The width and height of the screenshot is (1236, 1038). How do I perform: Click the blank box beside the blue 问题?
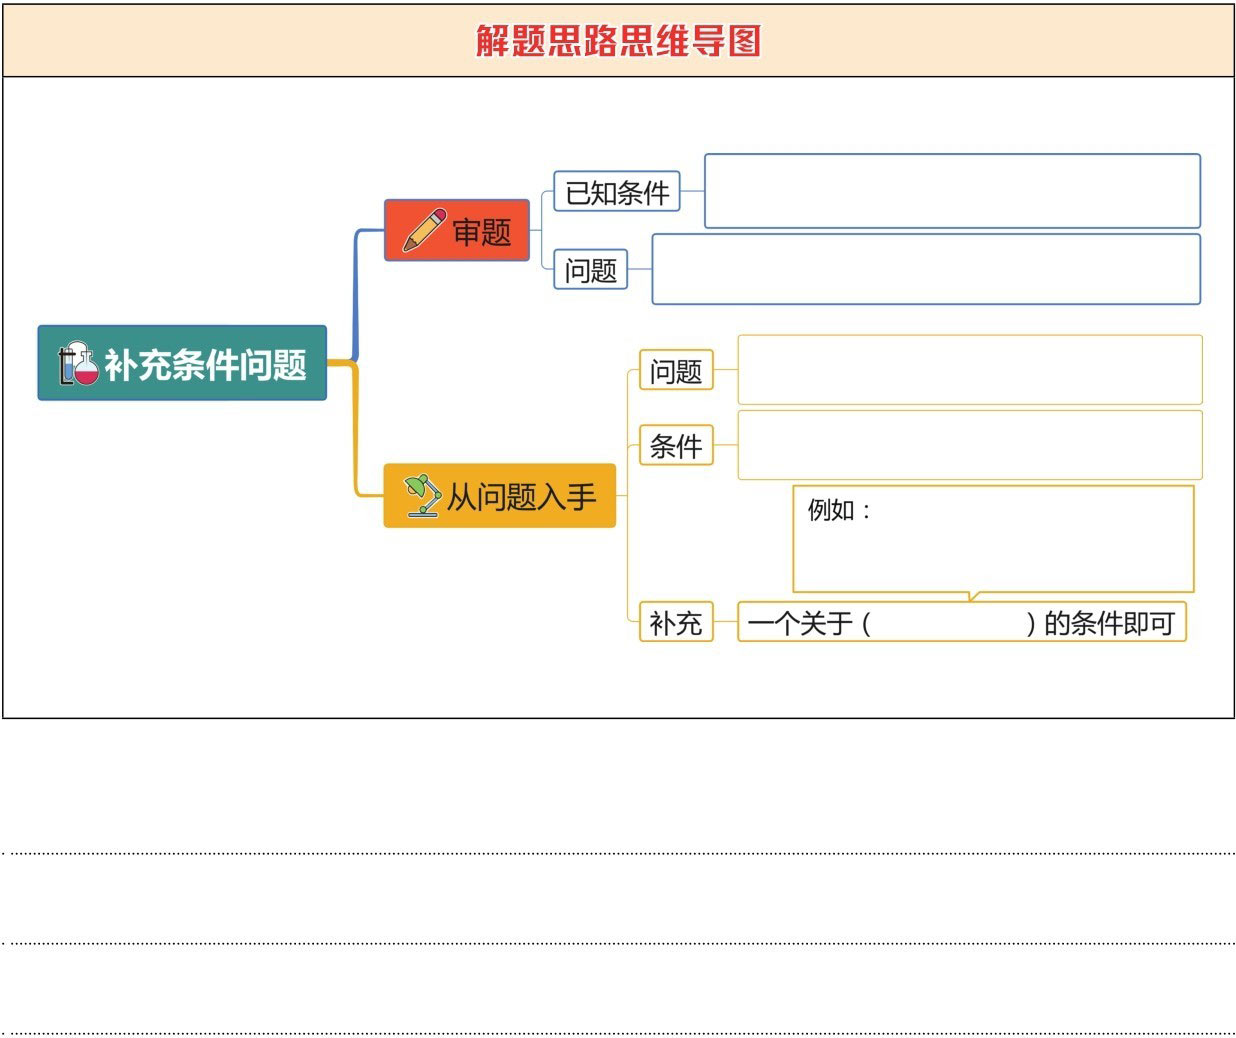click(926, 269)
